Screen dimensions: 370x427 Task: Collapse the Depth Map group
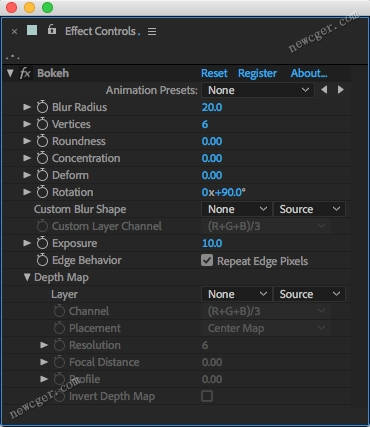pyautogui.click(x=27, y=277)
